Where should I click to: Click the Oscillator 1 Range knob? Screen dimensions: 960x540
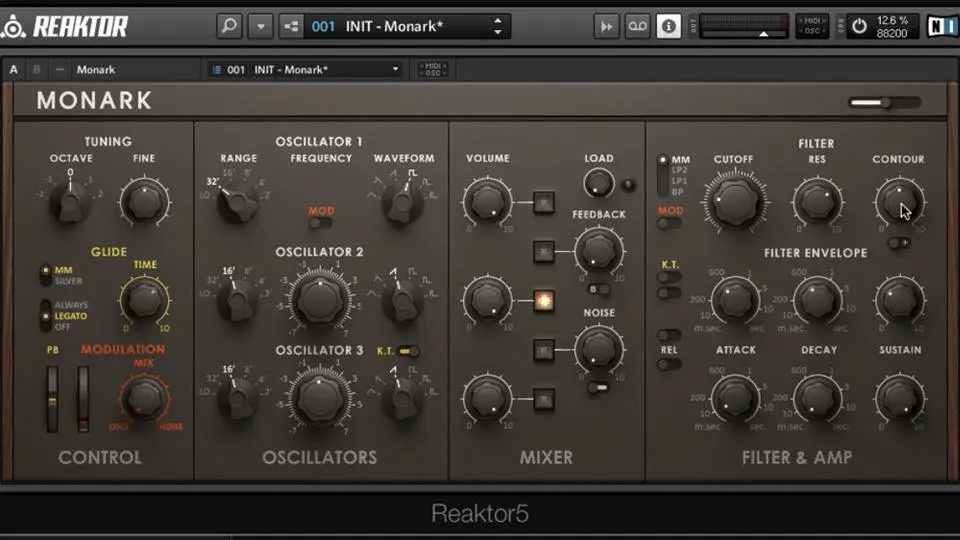click(238, 202)
